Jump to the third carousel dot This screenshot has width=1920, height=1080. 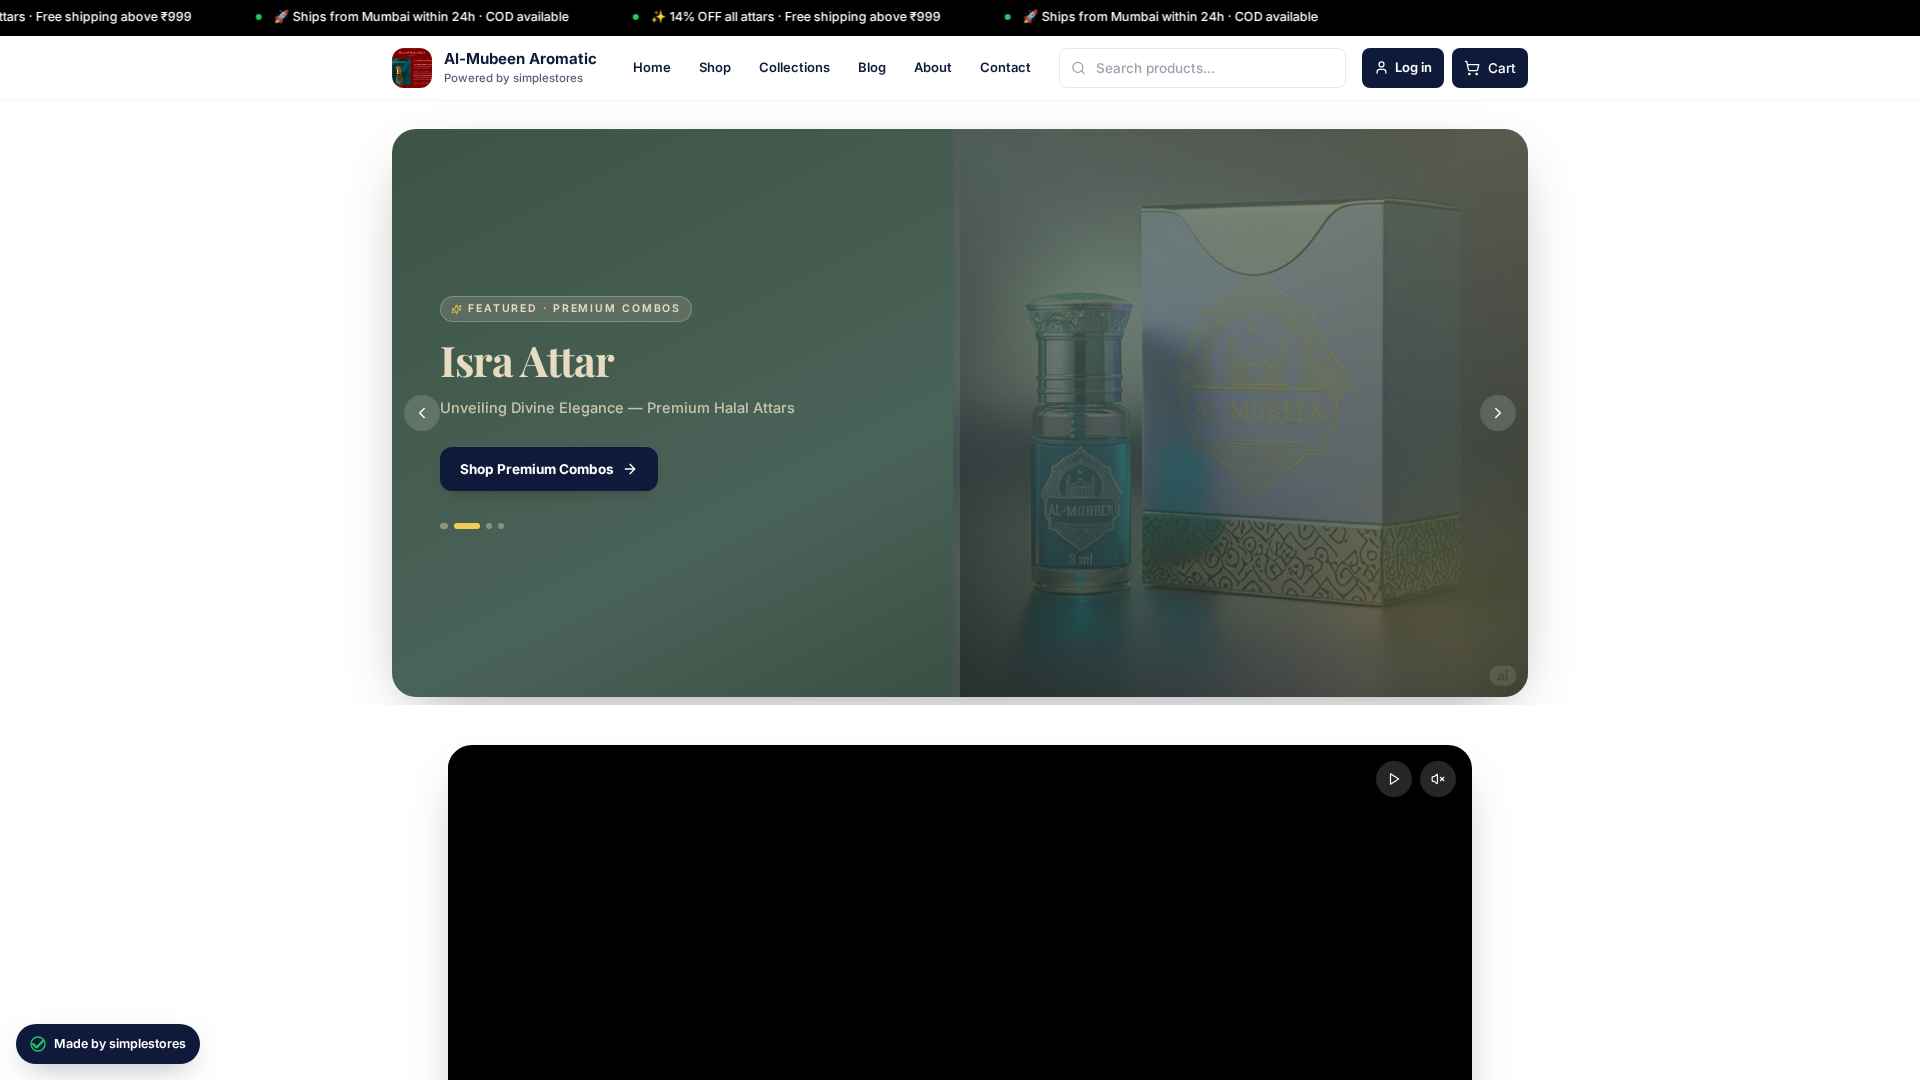click(489, 526)
